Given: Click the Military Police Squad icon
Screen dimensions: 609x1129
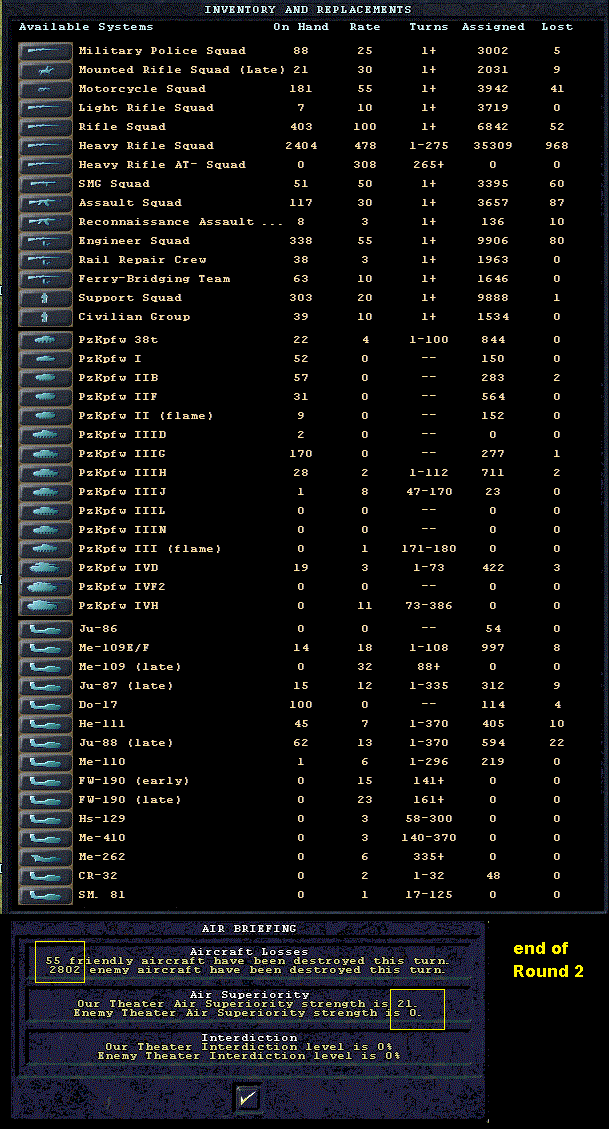Looking at the screenshot, I should coord(45,50).
